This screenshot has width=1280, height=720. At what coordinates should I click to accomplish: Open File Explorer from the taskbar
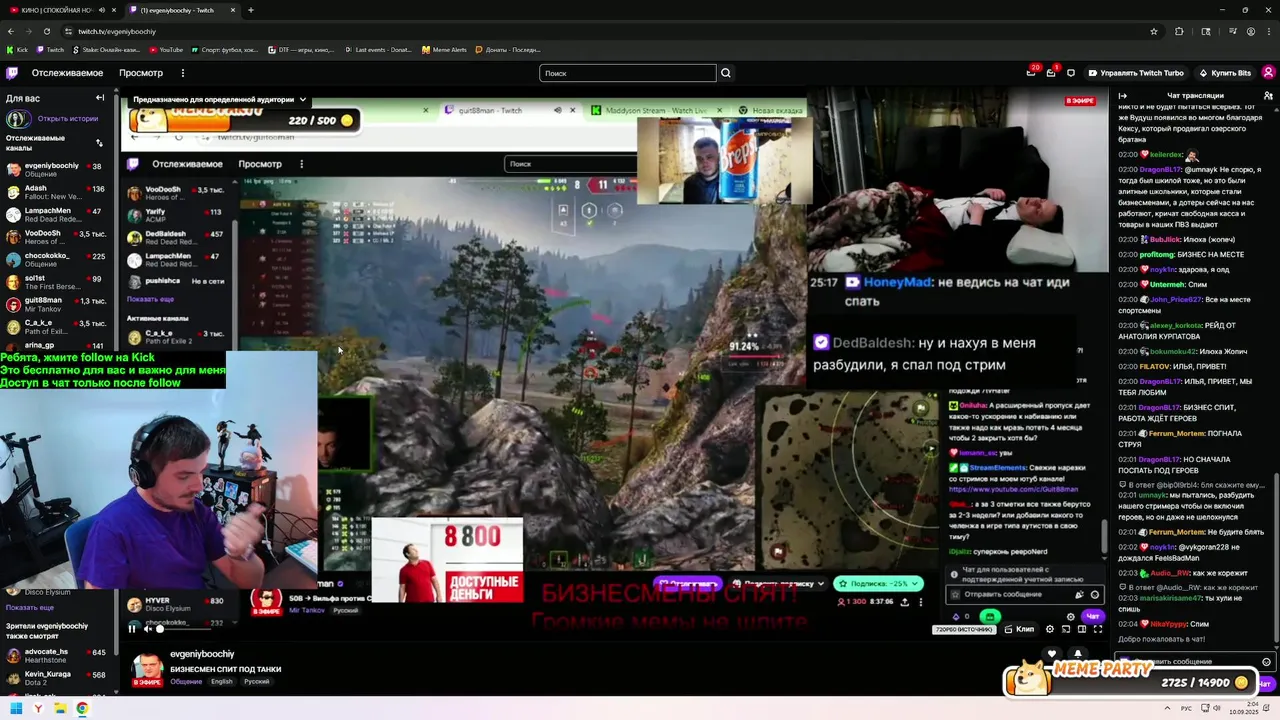(60, 709)
